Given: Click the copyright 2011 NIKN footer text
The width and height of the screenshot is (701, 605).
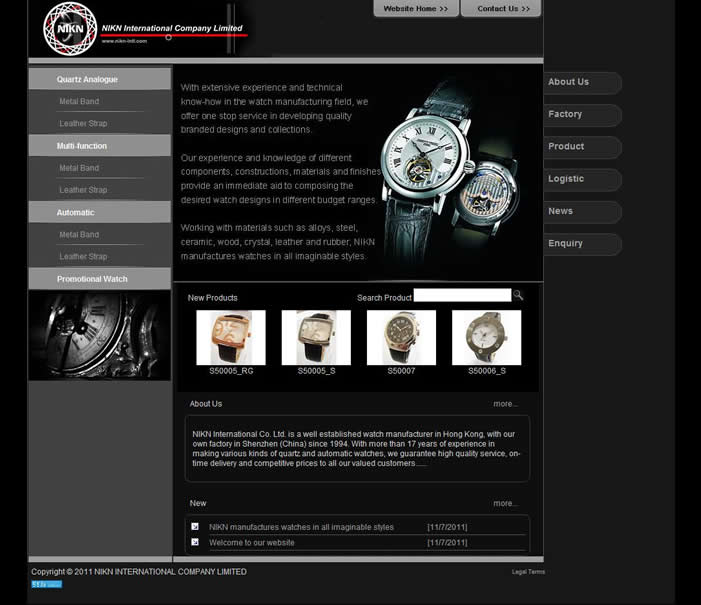Looking at the screenshot, I should (x=139, y=572).
